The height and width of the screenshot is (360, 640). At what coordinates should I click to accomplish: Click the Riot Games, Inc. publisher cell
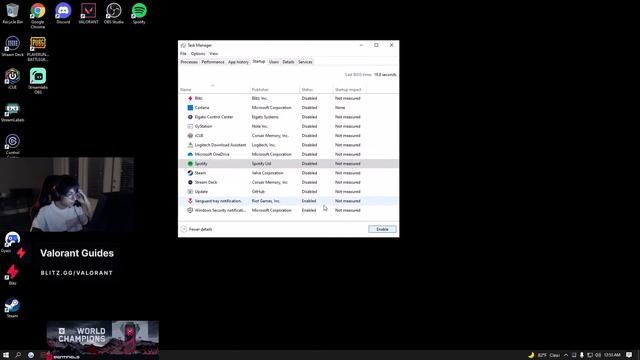(x=266, y=201)
